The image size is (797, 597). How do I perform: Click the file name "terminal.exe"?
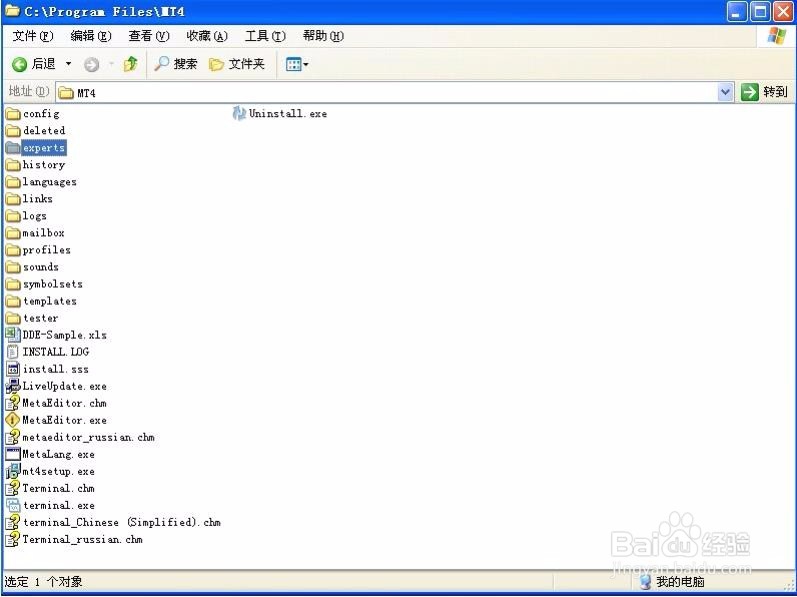[x=59, y=506]
